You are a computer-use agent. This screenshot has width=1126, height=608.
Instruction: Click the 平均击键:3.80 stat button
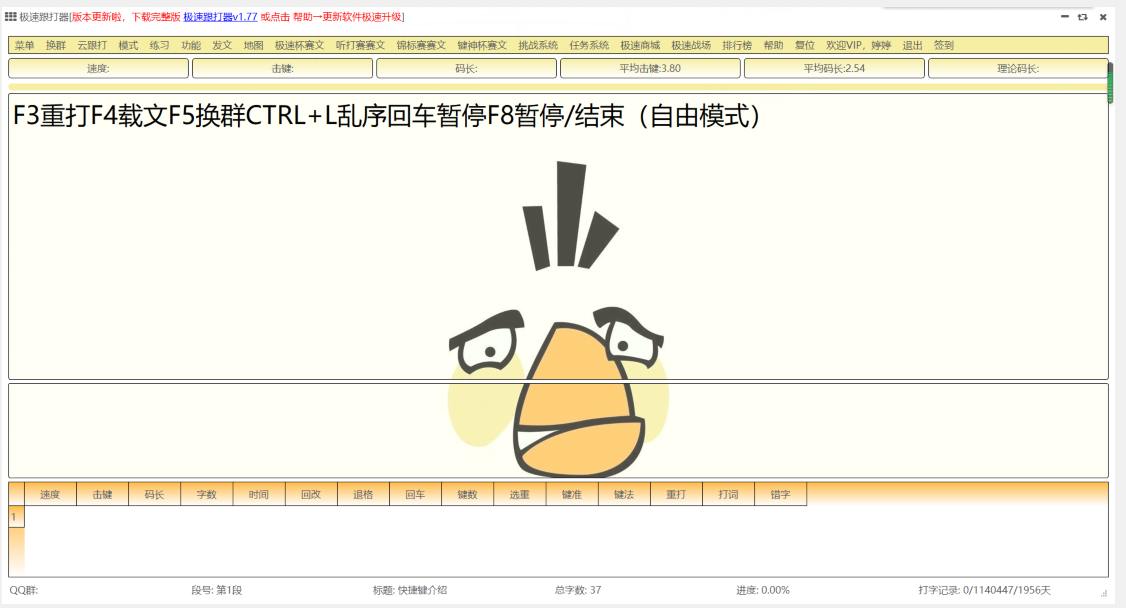point(650,68)
